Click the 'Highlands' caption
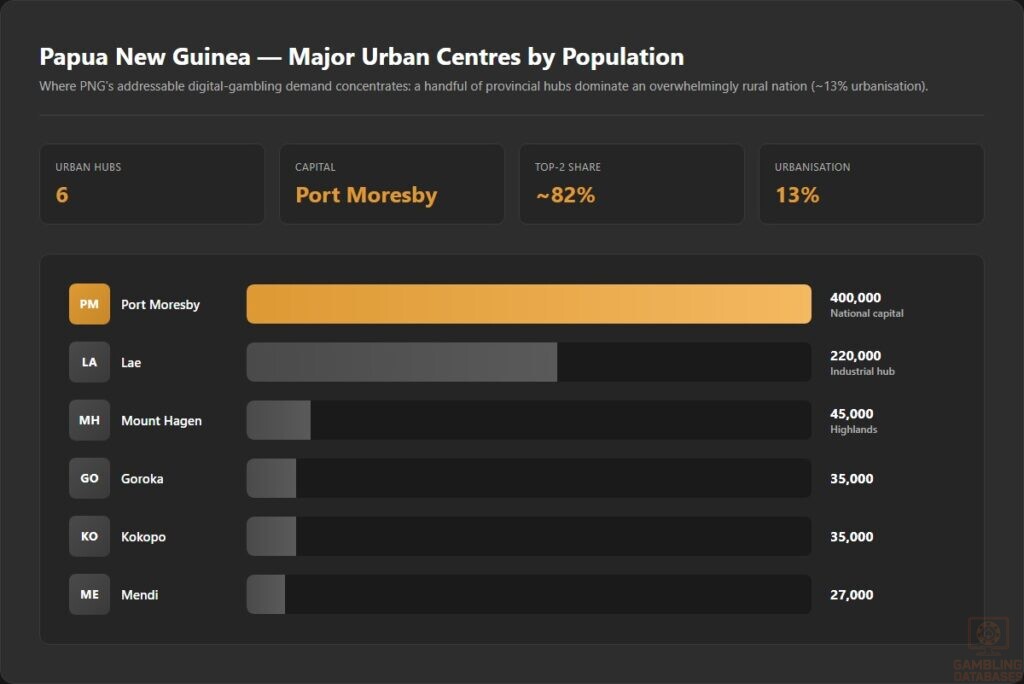 pos(854,429)
